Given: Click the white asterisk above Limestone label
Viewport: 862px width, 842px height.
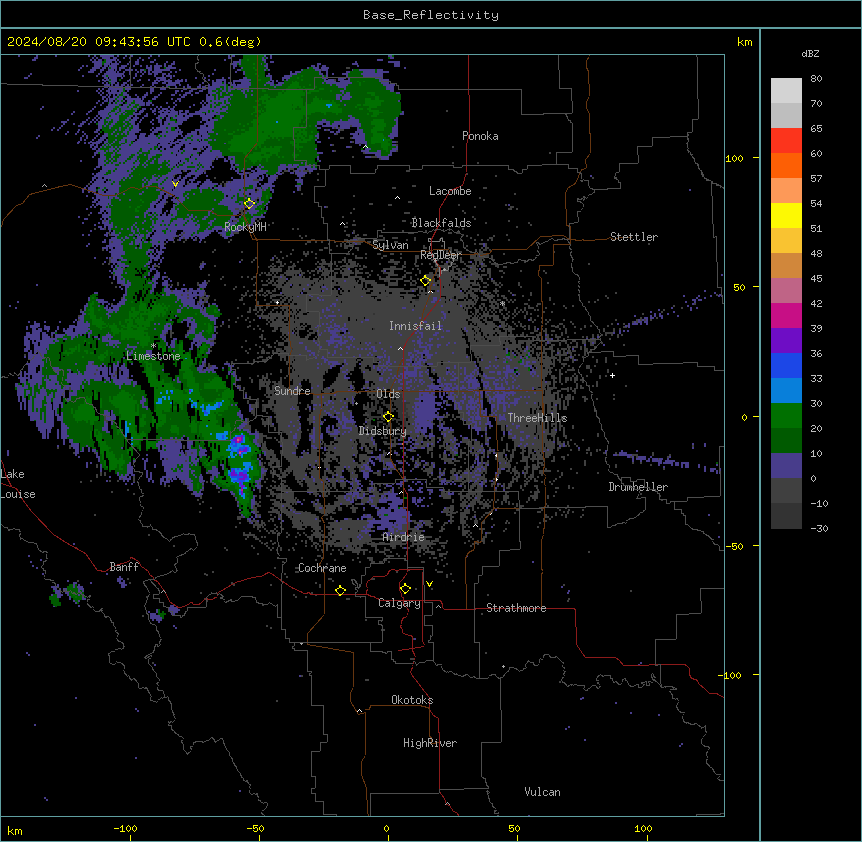Looking at the screenshot, I should 153,346.
